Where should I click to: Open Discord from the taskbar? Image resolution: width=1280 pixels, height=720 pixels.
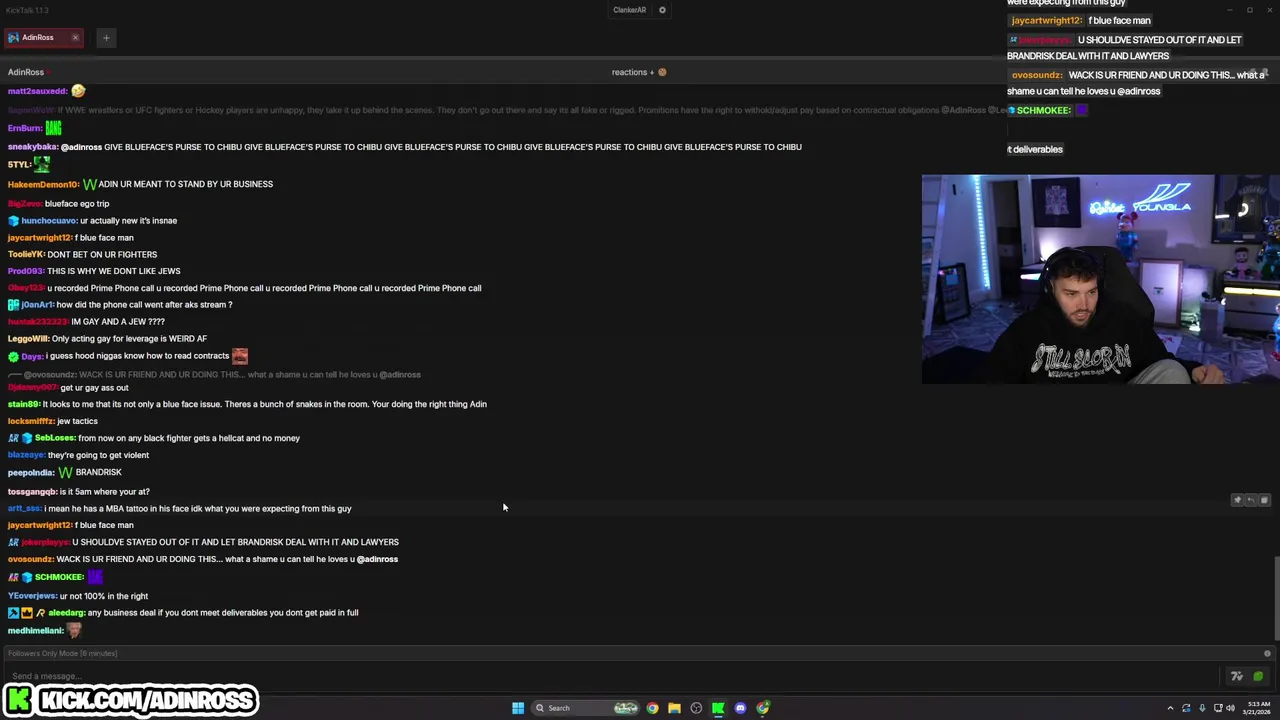(x=740, y=708)
